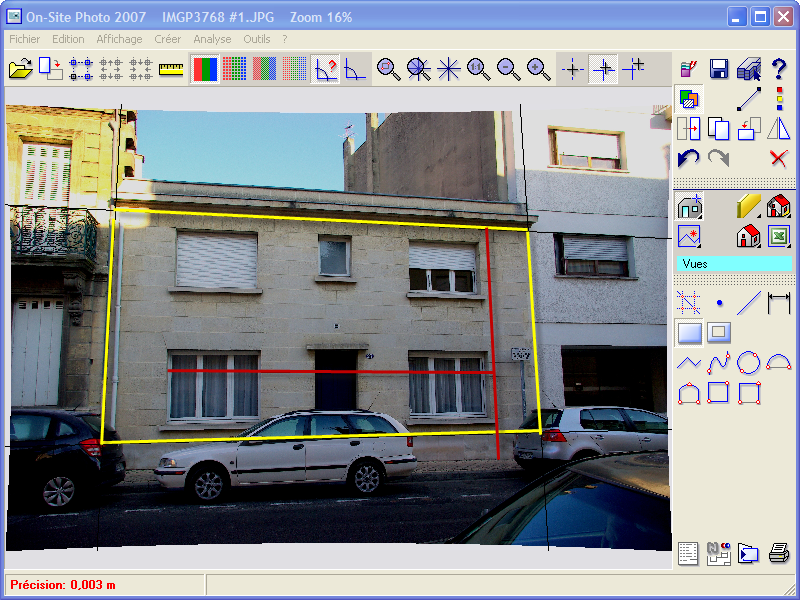The width and height of the screenshot is (800, 600).
Task: Click the blue control points rectangle icon
Action: tap(81, 69)
